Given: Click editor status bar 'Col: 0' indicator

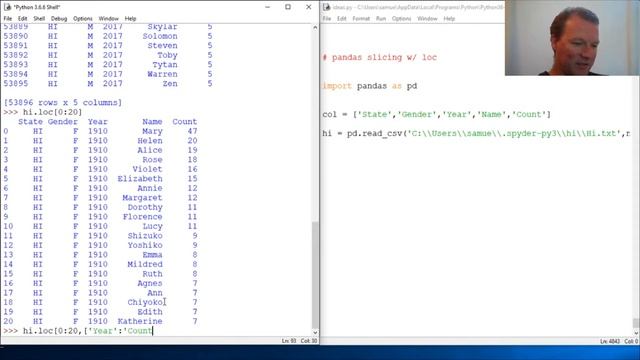Looking at the screenshot, I should (x=631, y=341).
